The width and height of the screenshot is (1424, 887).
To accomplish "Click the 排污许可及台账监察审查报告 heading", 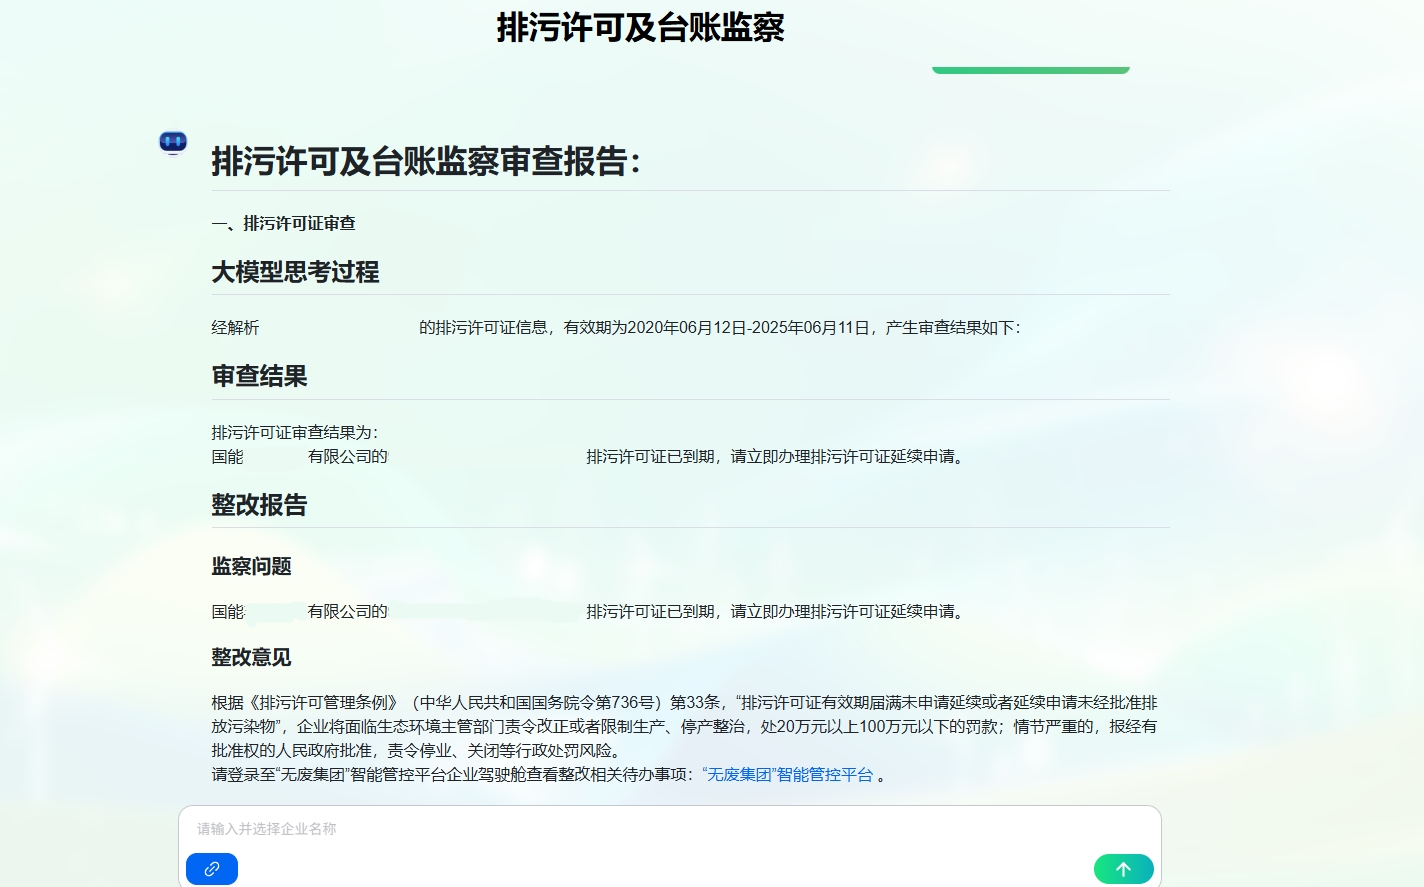I will [x=425, y=162].
